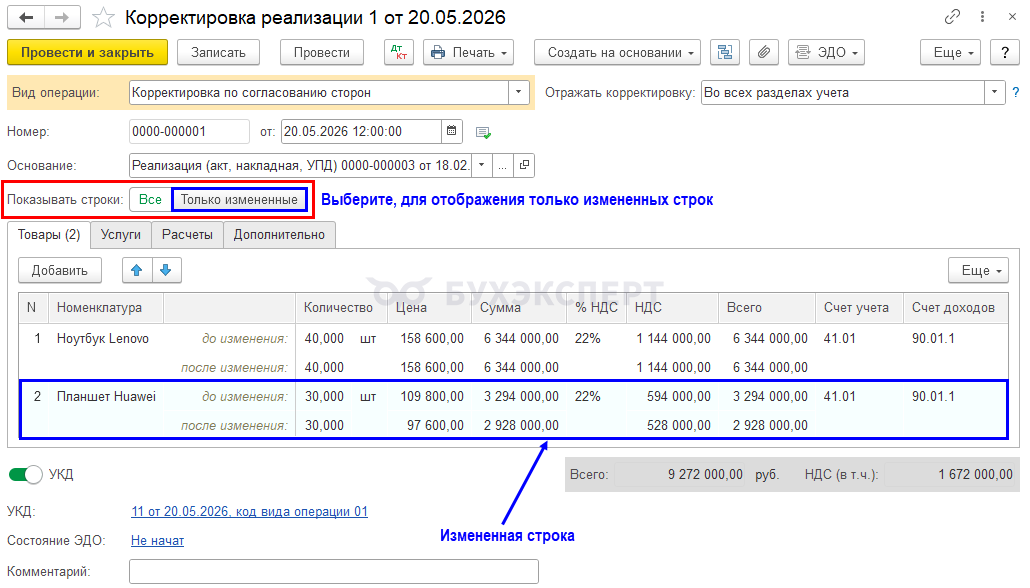1030x588 pixels.
Task: Open the УКД link 11 от 20.05.2026
Action: point(250,511)
